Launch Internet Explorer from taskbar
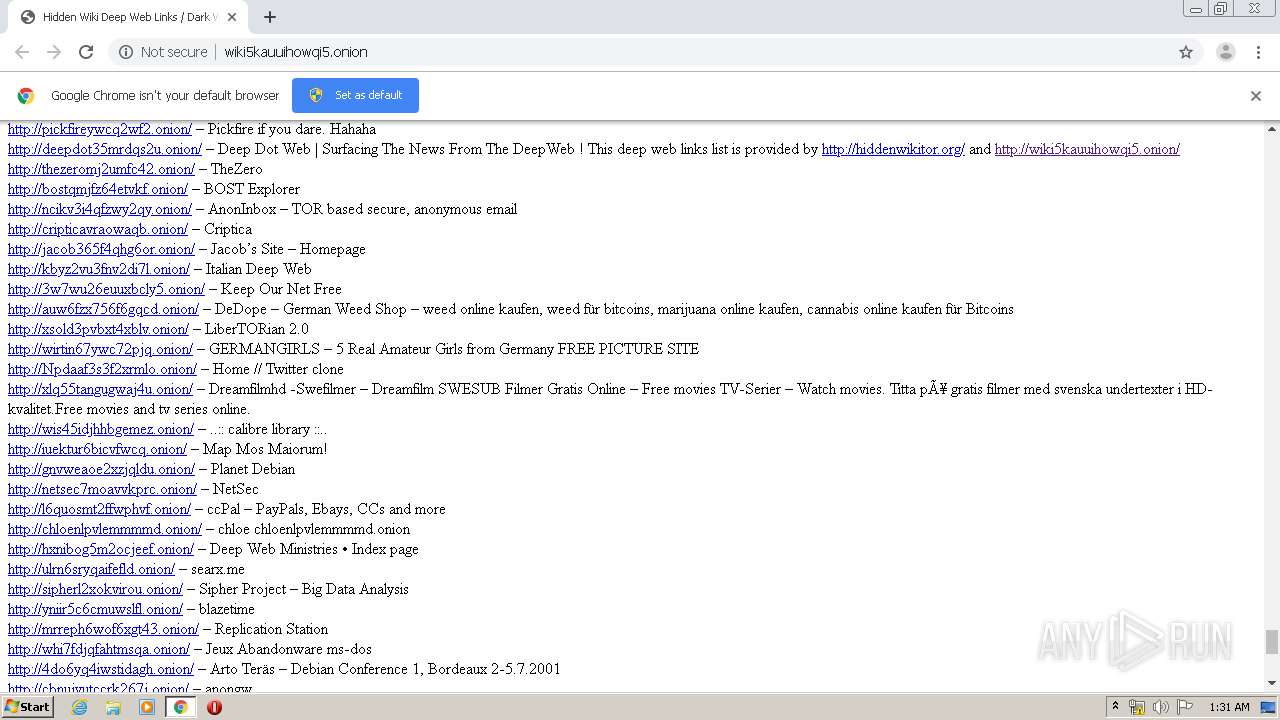Image resolution: width=1280 pixels, height=720 pixels. point(80,707)
